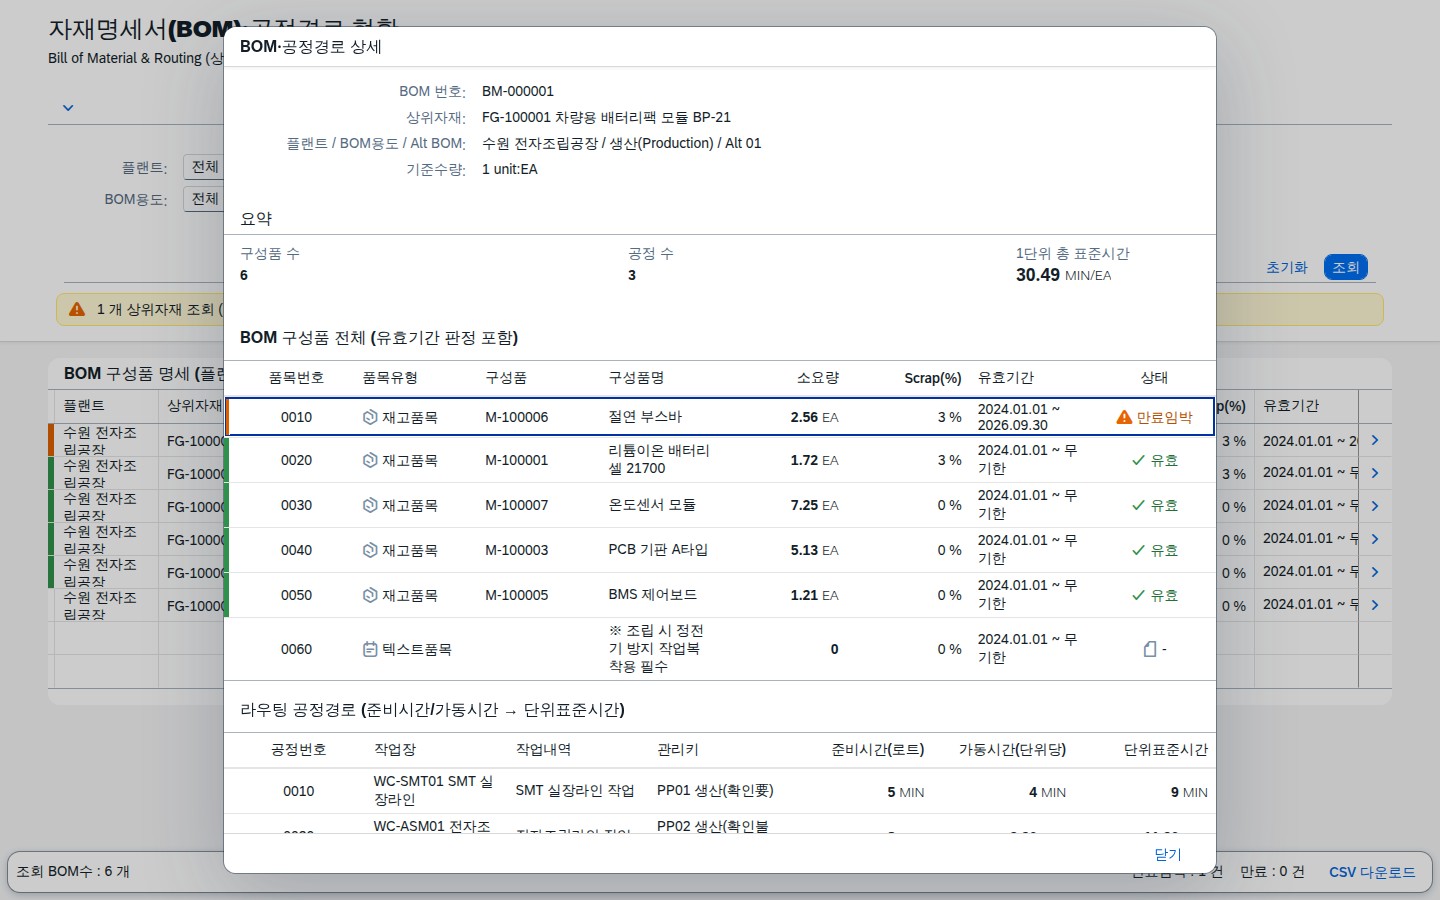1440x900 pixels.
Task: Click valid checkmark icon for M-100003
Action: point(1138,550)
